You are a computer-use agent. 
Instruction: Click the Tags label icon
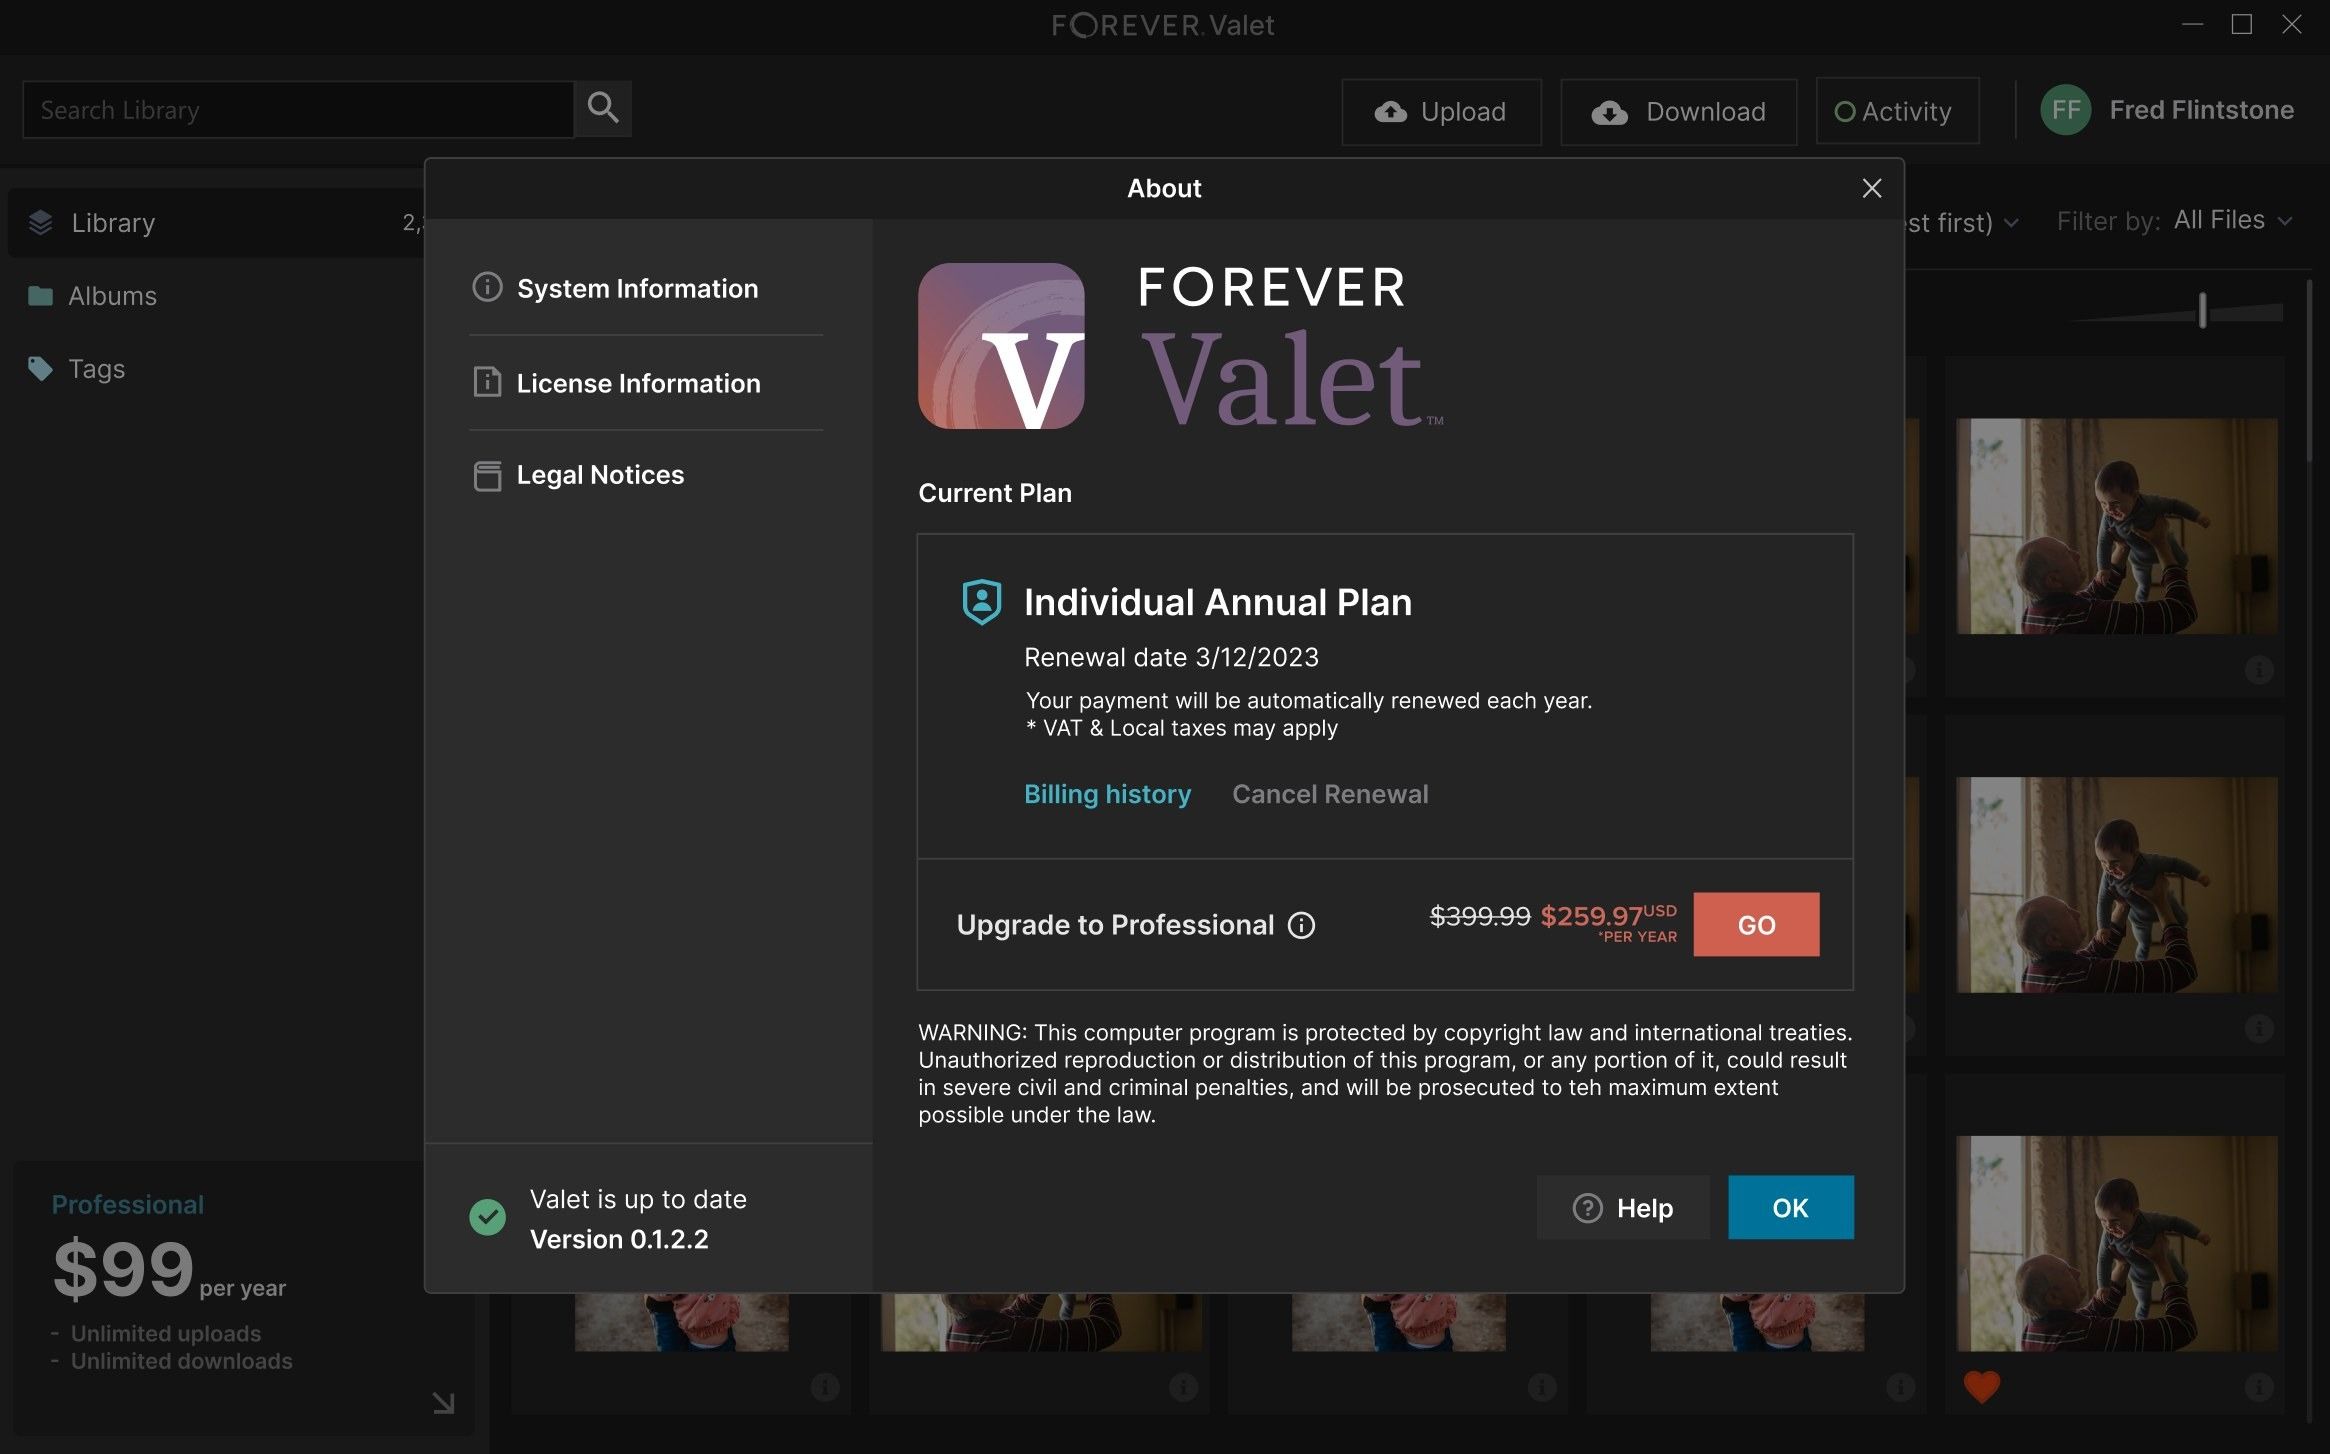(40, 369)
